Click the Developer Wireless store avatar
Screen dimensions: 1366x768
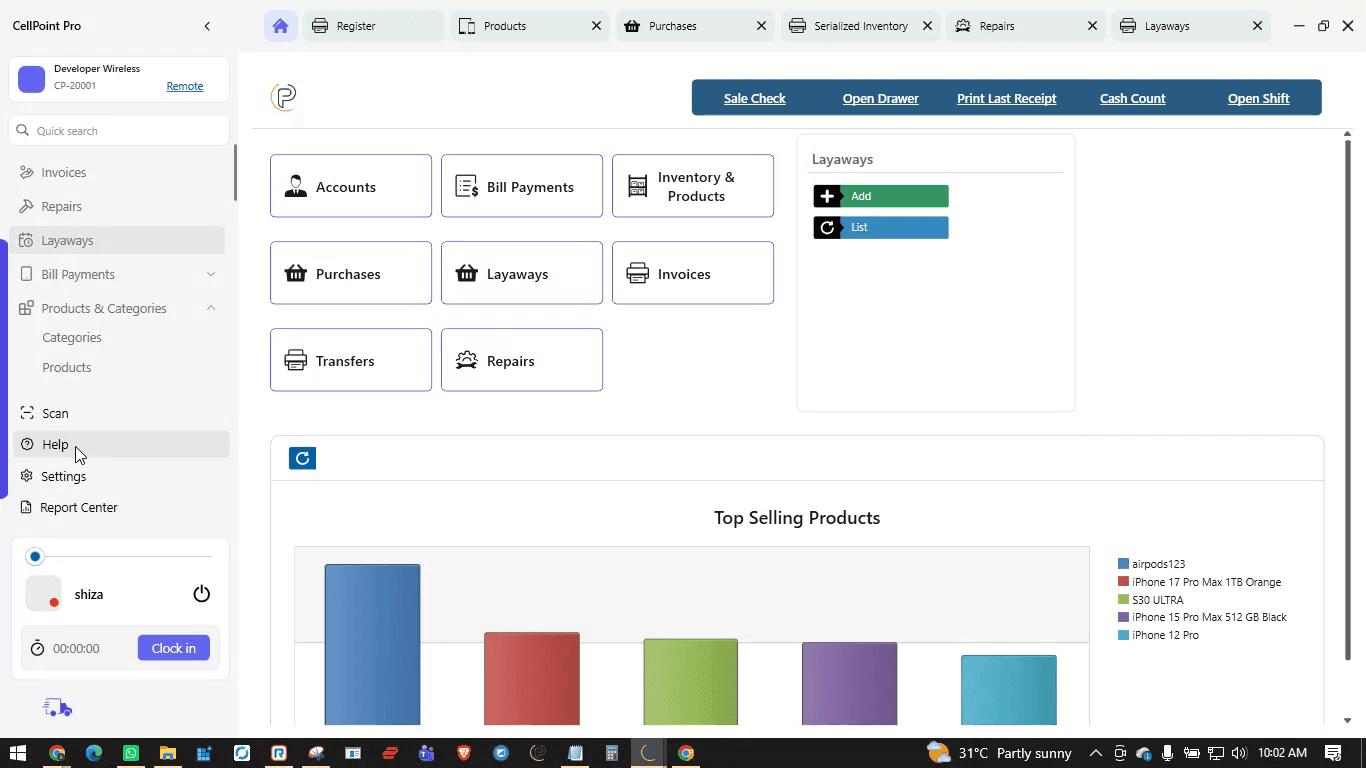click(x=32, y=79)
